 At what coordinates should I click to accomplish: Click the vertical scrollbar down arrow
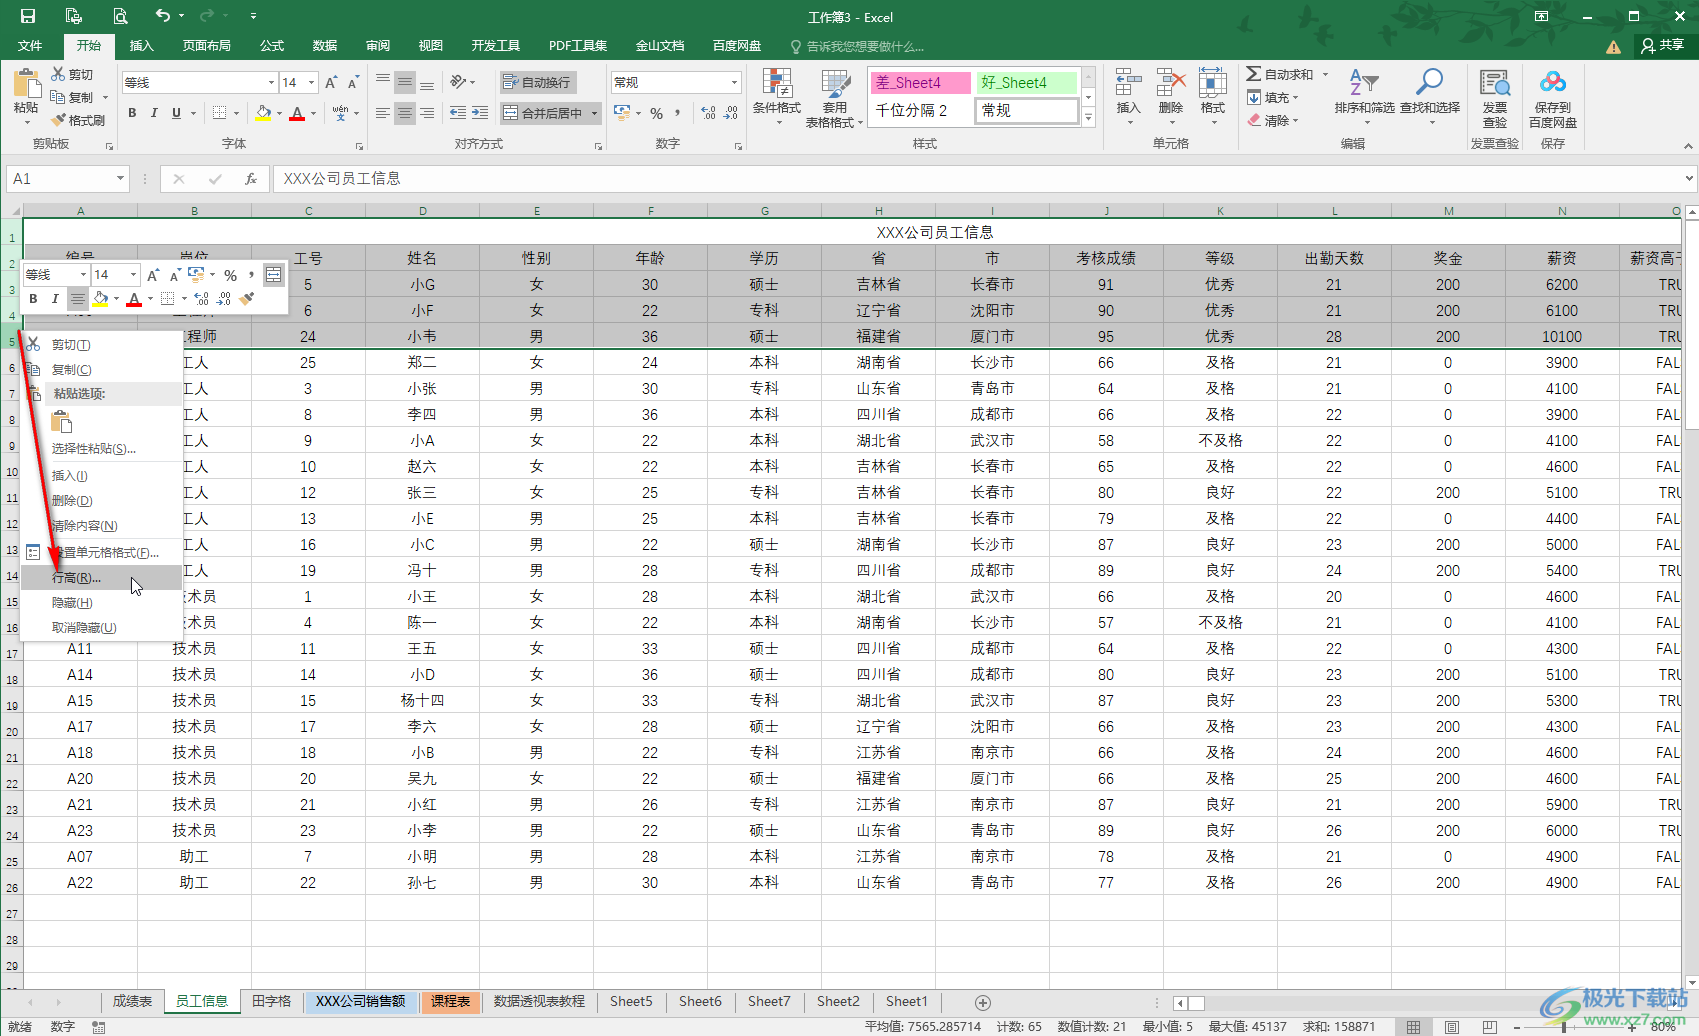click(1691, 981)
